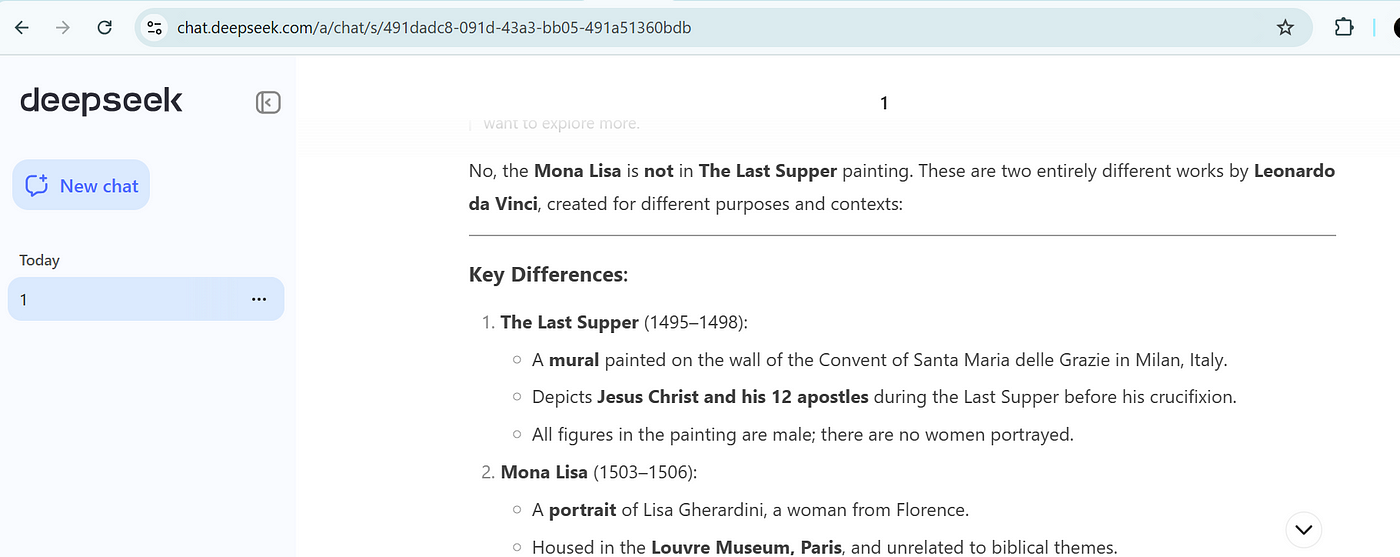Open the three-dot menu for chat "1"
This screenshot has height=557, width=1400.
tap(259, 299)
